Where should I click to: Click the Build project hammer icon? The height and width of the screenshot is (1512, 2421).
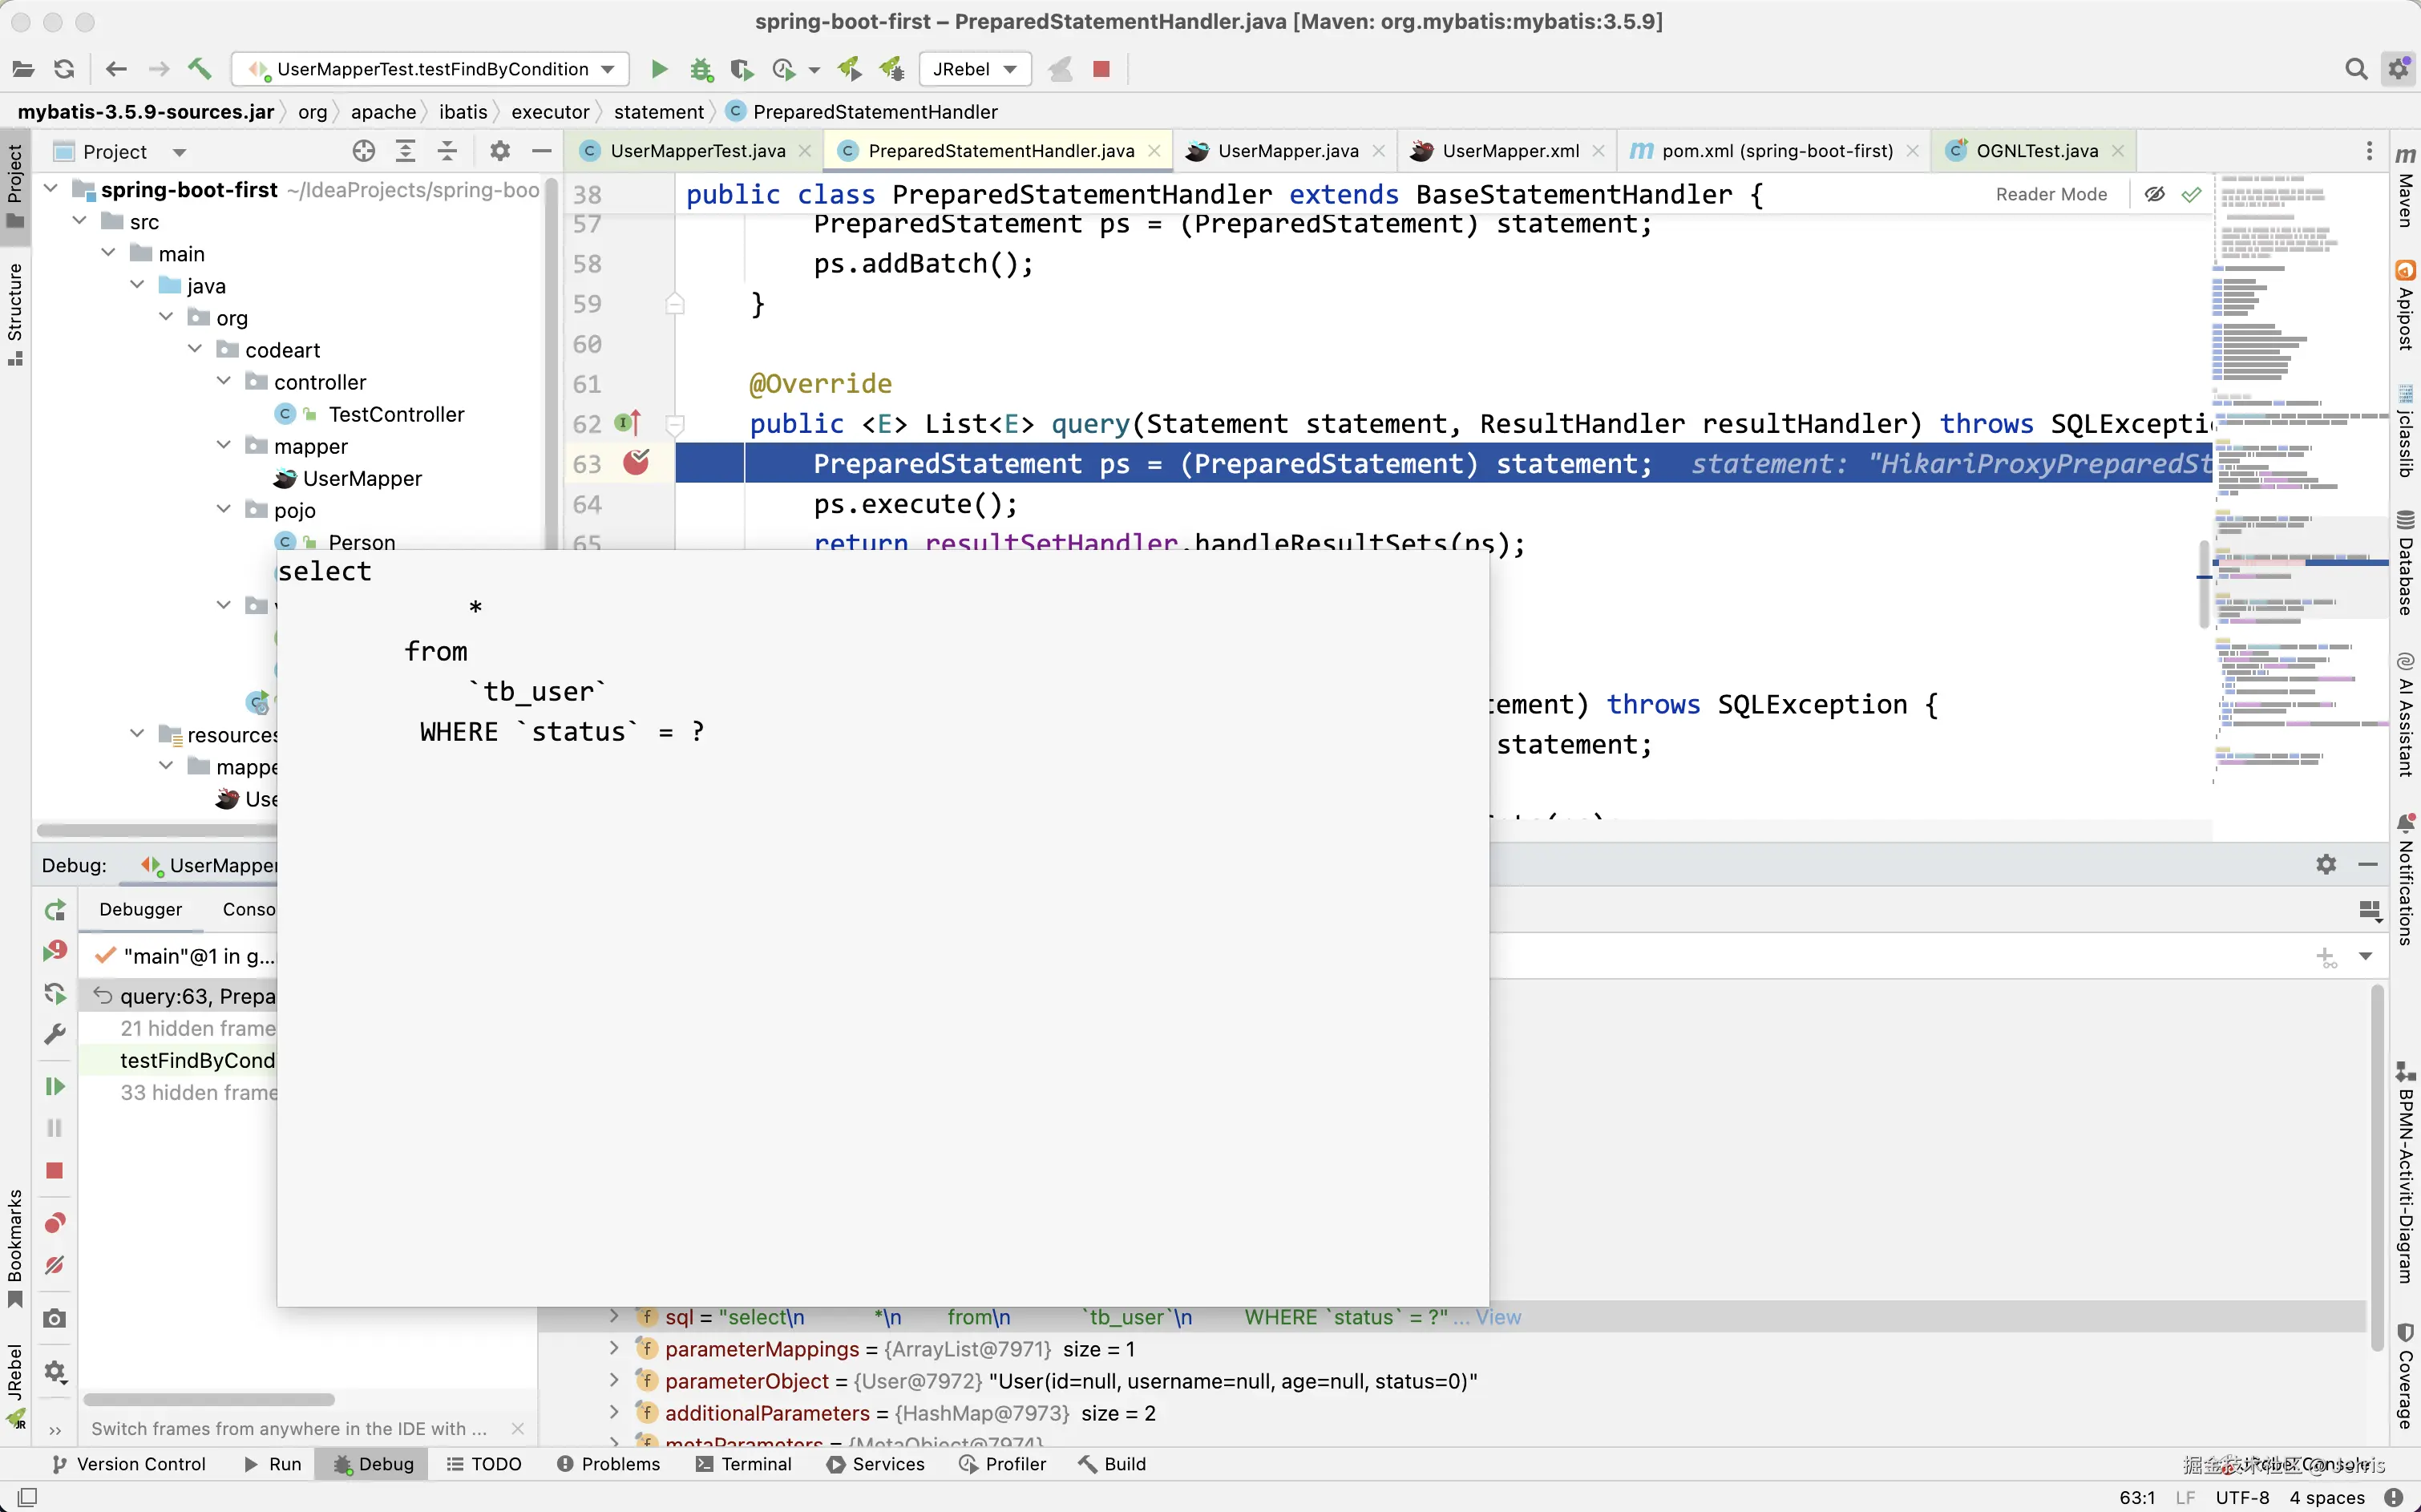[x=199, y=69]
